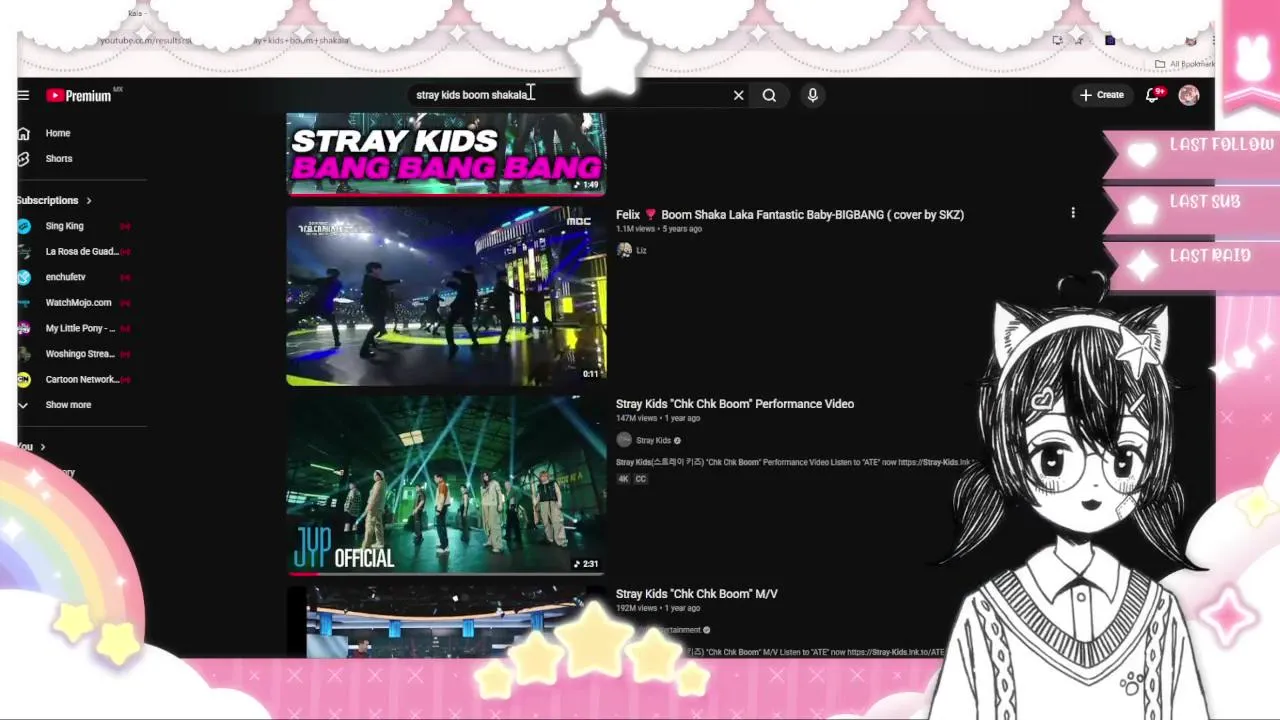Open the notifications bell
1280x720 pixels.
[1152, 95]
